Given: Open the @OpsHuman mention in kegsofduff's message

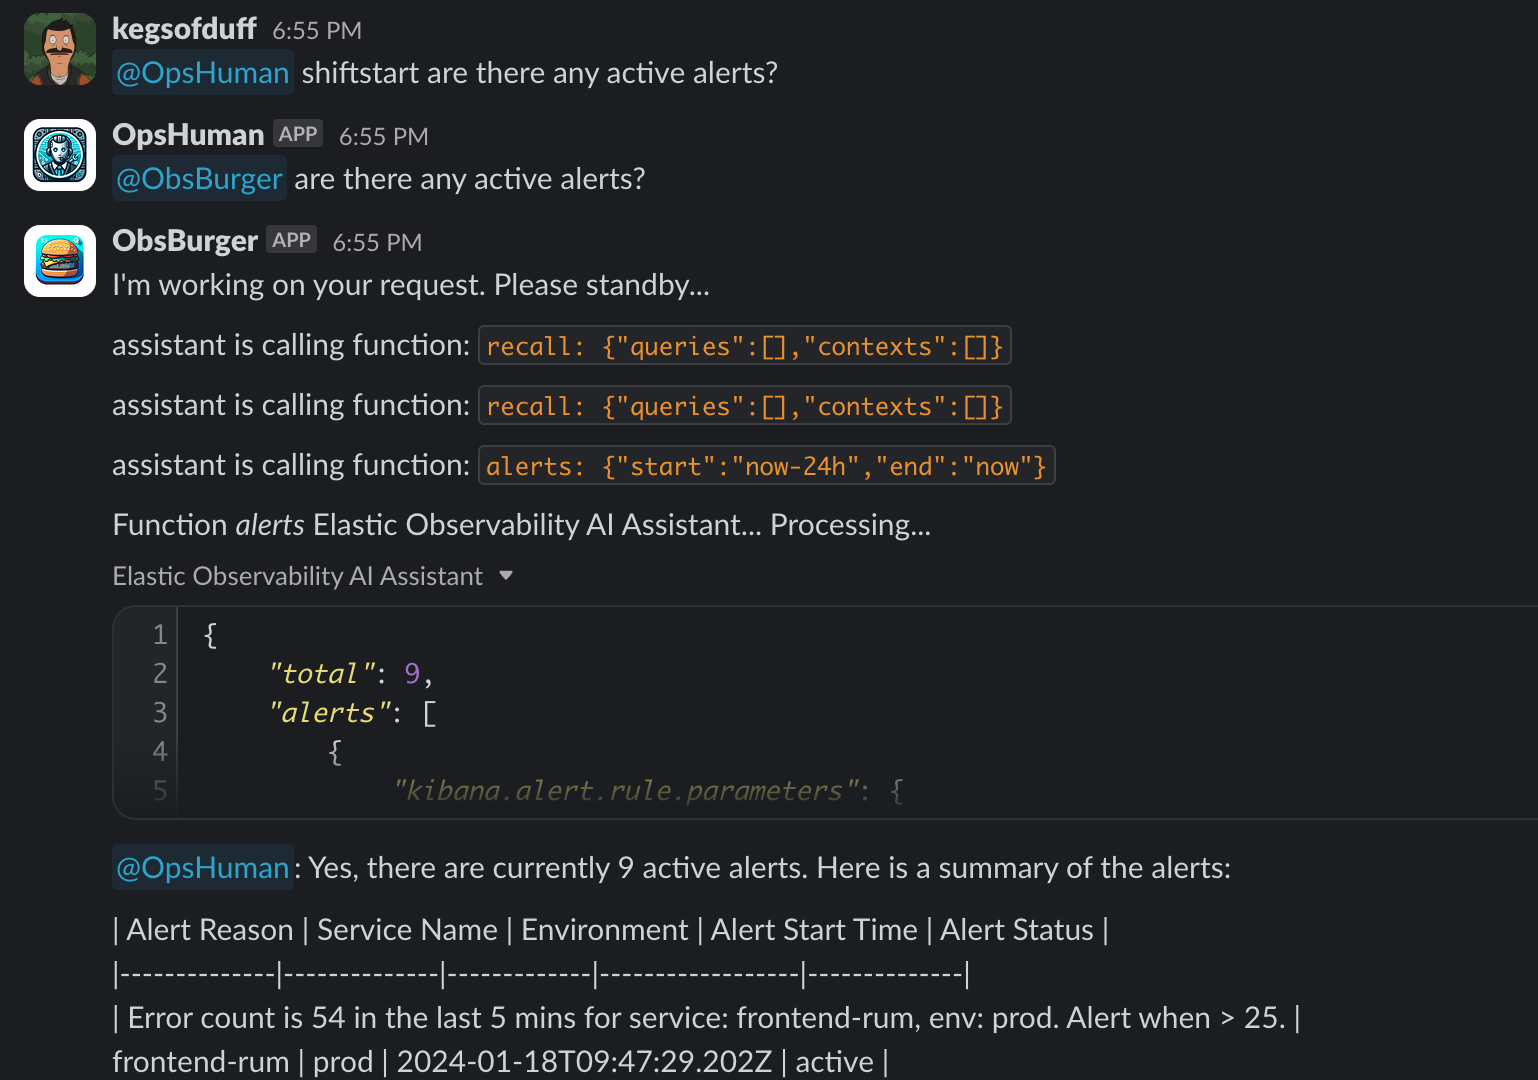Looking at the screenshot, I should [x=202, y=72].
